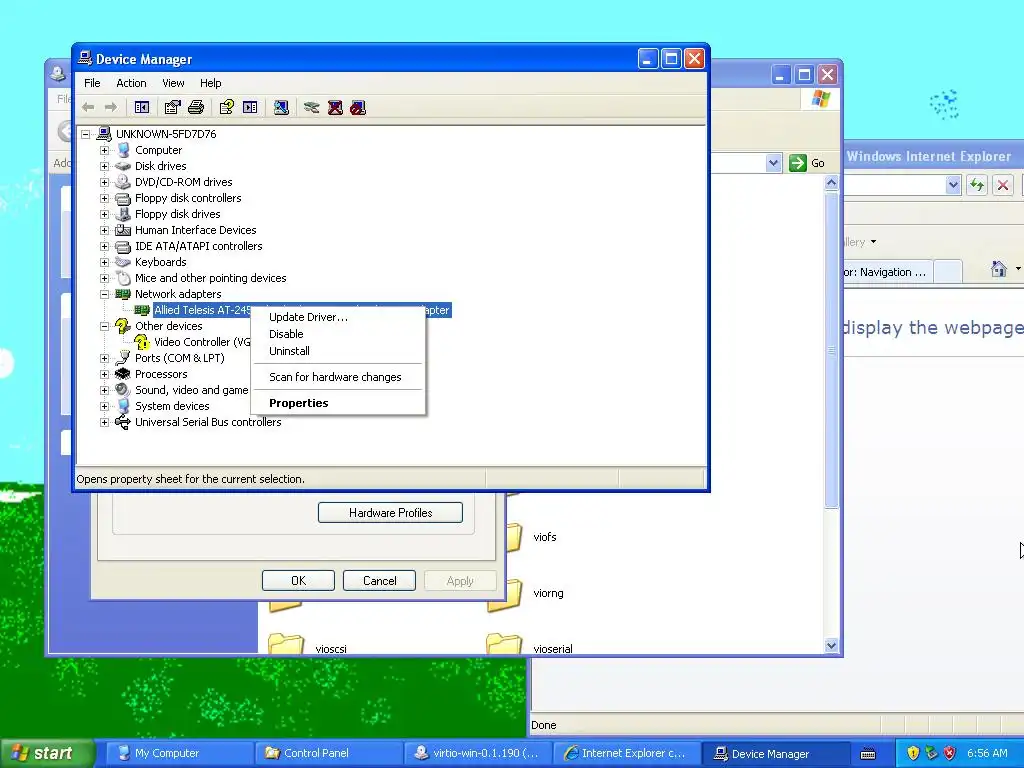Select the Disk drives icon in tree
This screenshot has height=768, width=1024.
(x=123, y=166)
